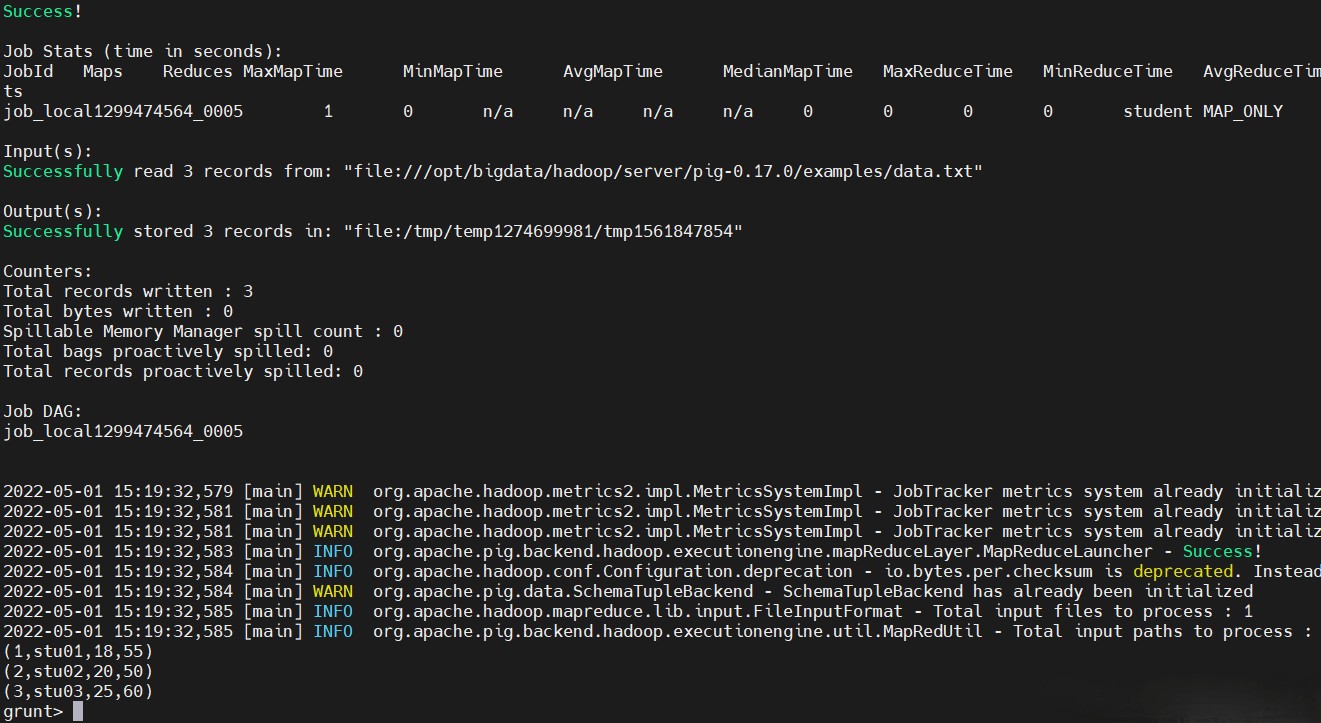
Task: Click the input data.txt file path
Action: tap(663, 171)
